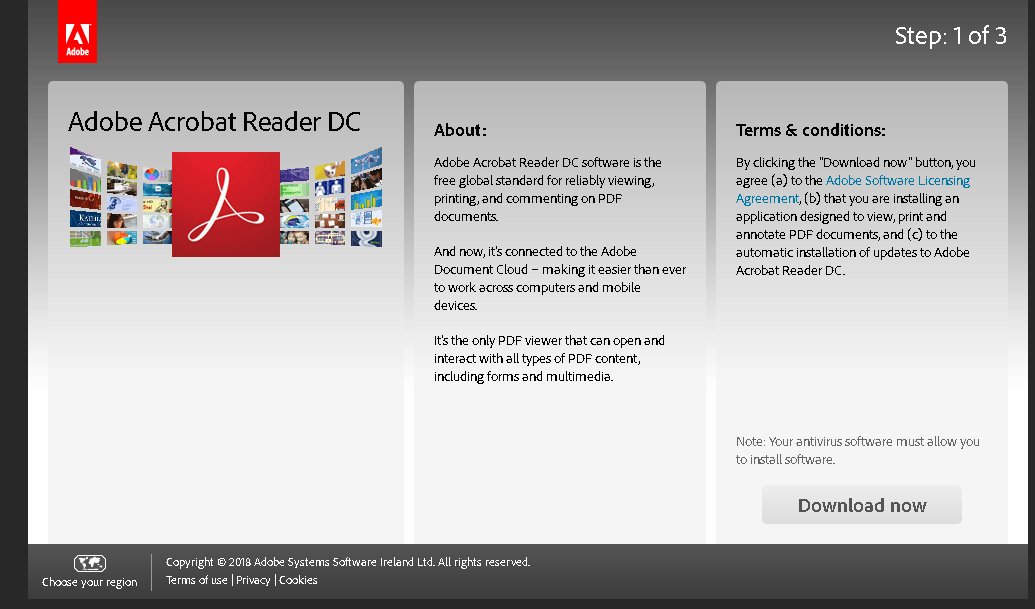Viewport: 1035px width, 609px height.
Task: Open the Cookies link in footer
Action: [x=298, y=580]
